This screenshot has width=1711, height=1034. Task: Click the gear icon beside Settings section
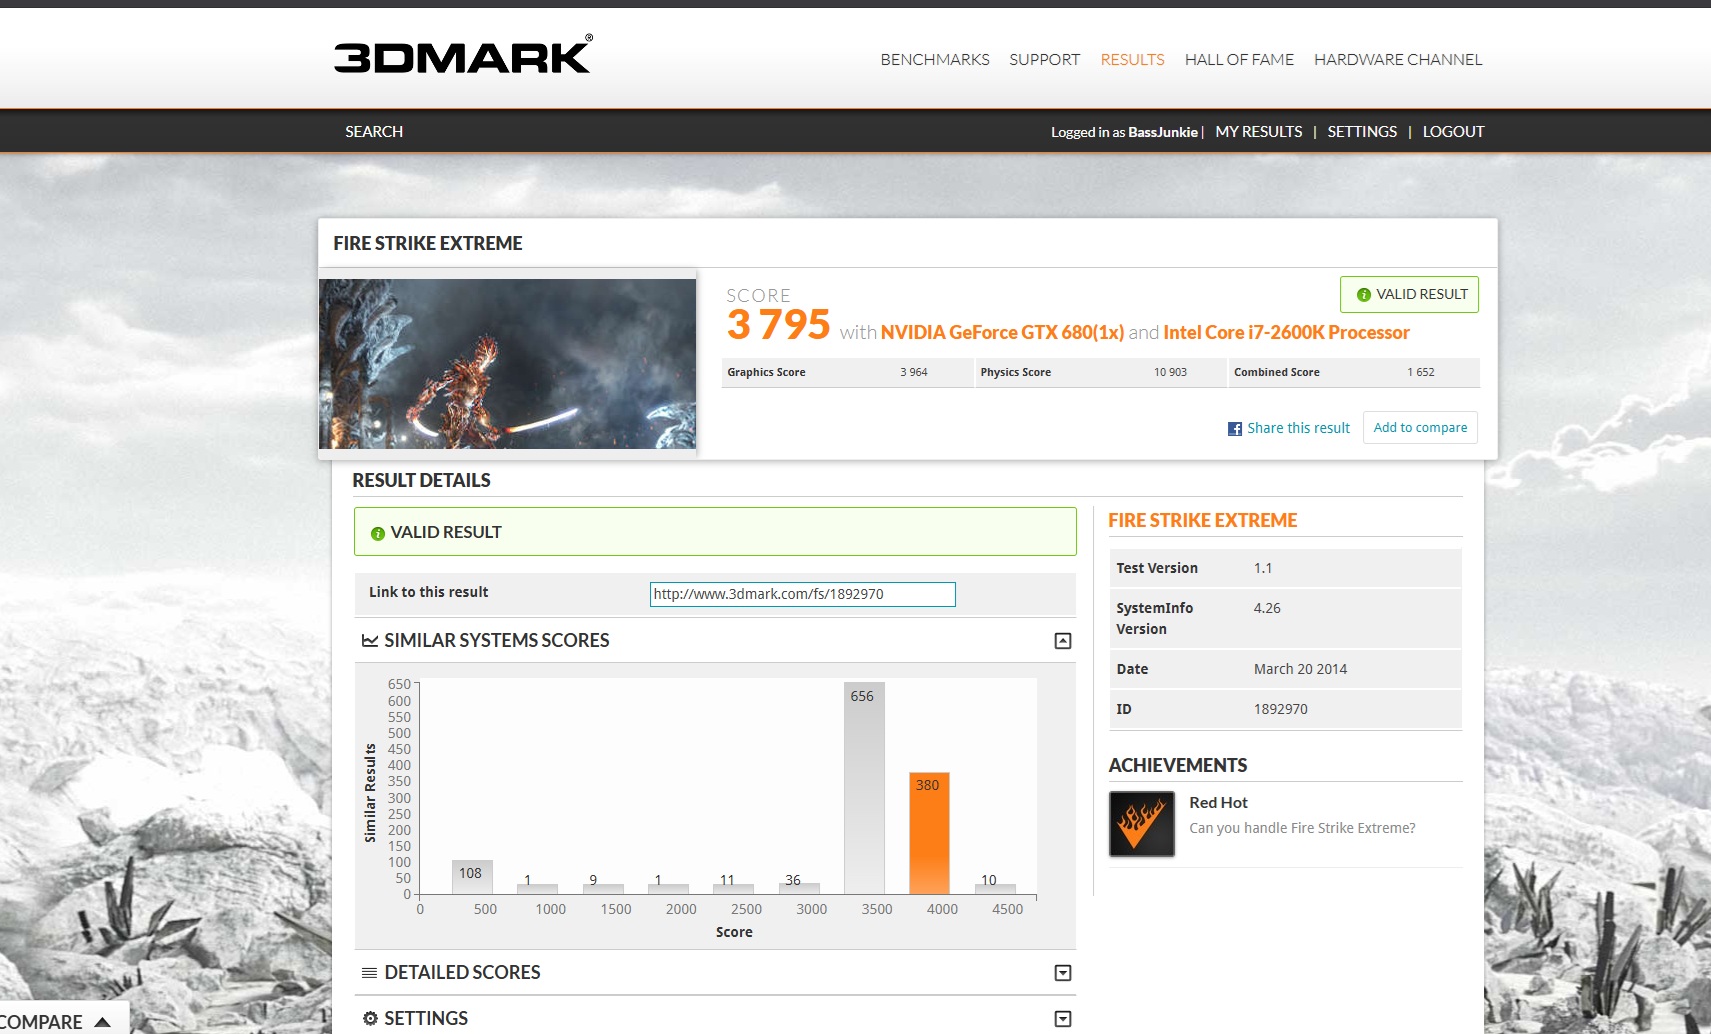370,1018
